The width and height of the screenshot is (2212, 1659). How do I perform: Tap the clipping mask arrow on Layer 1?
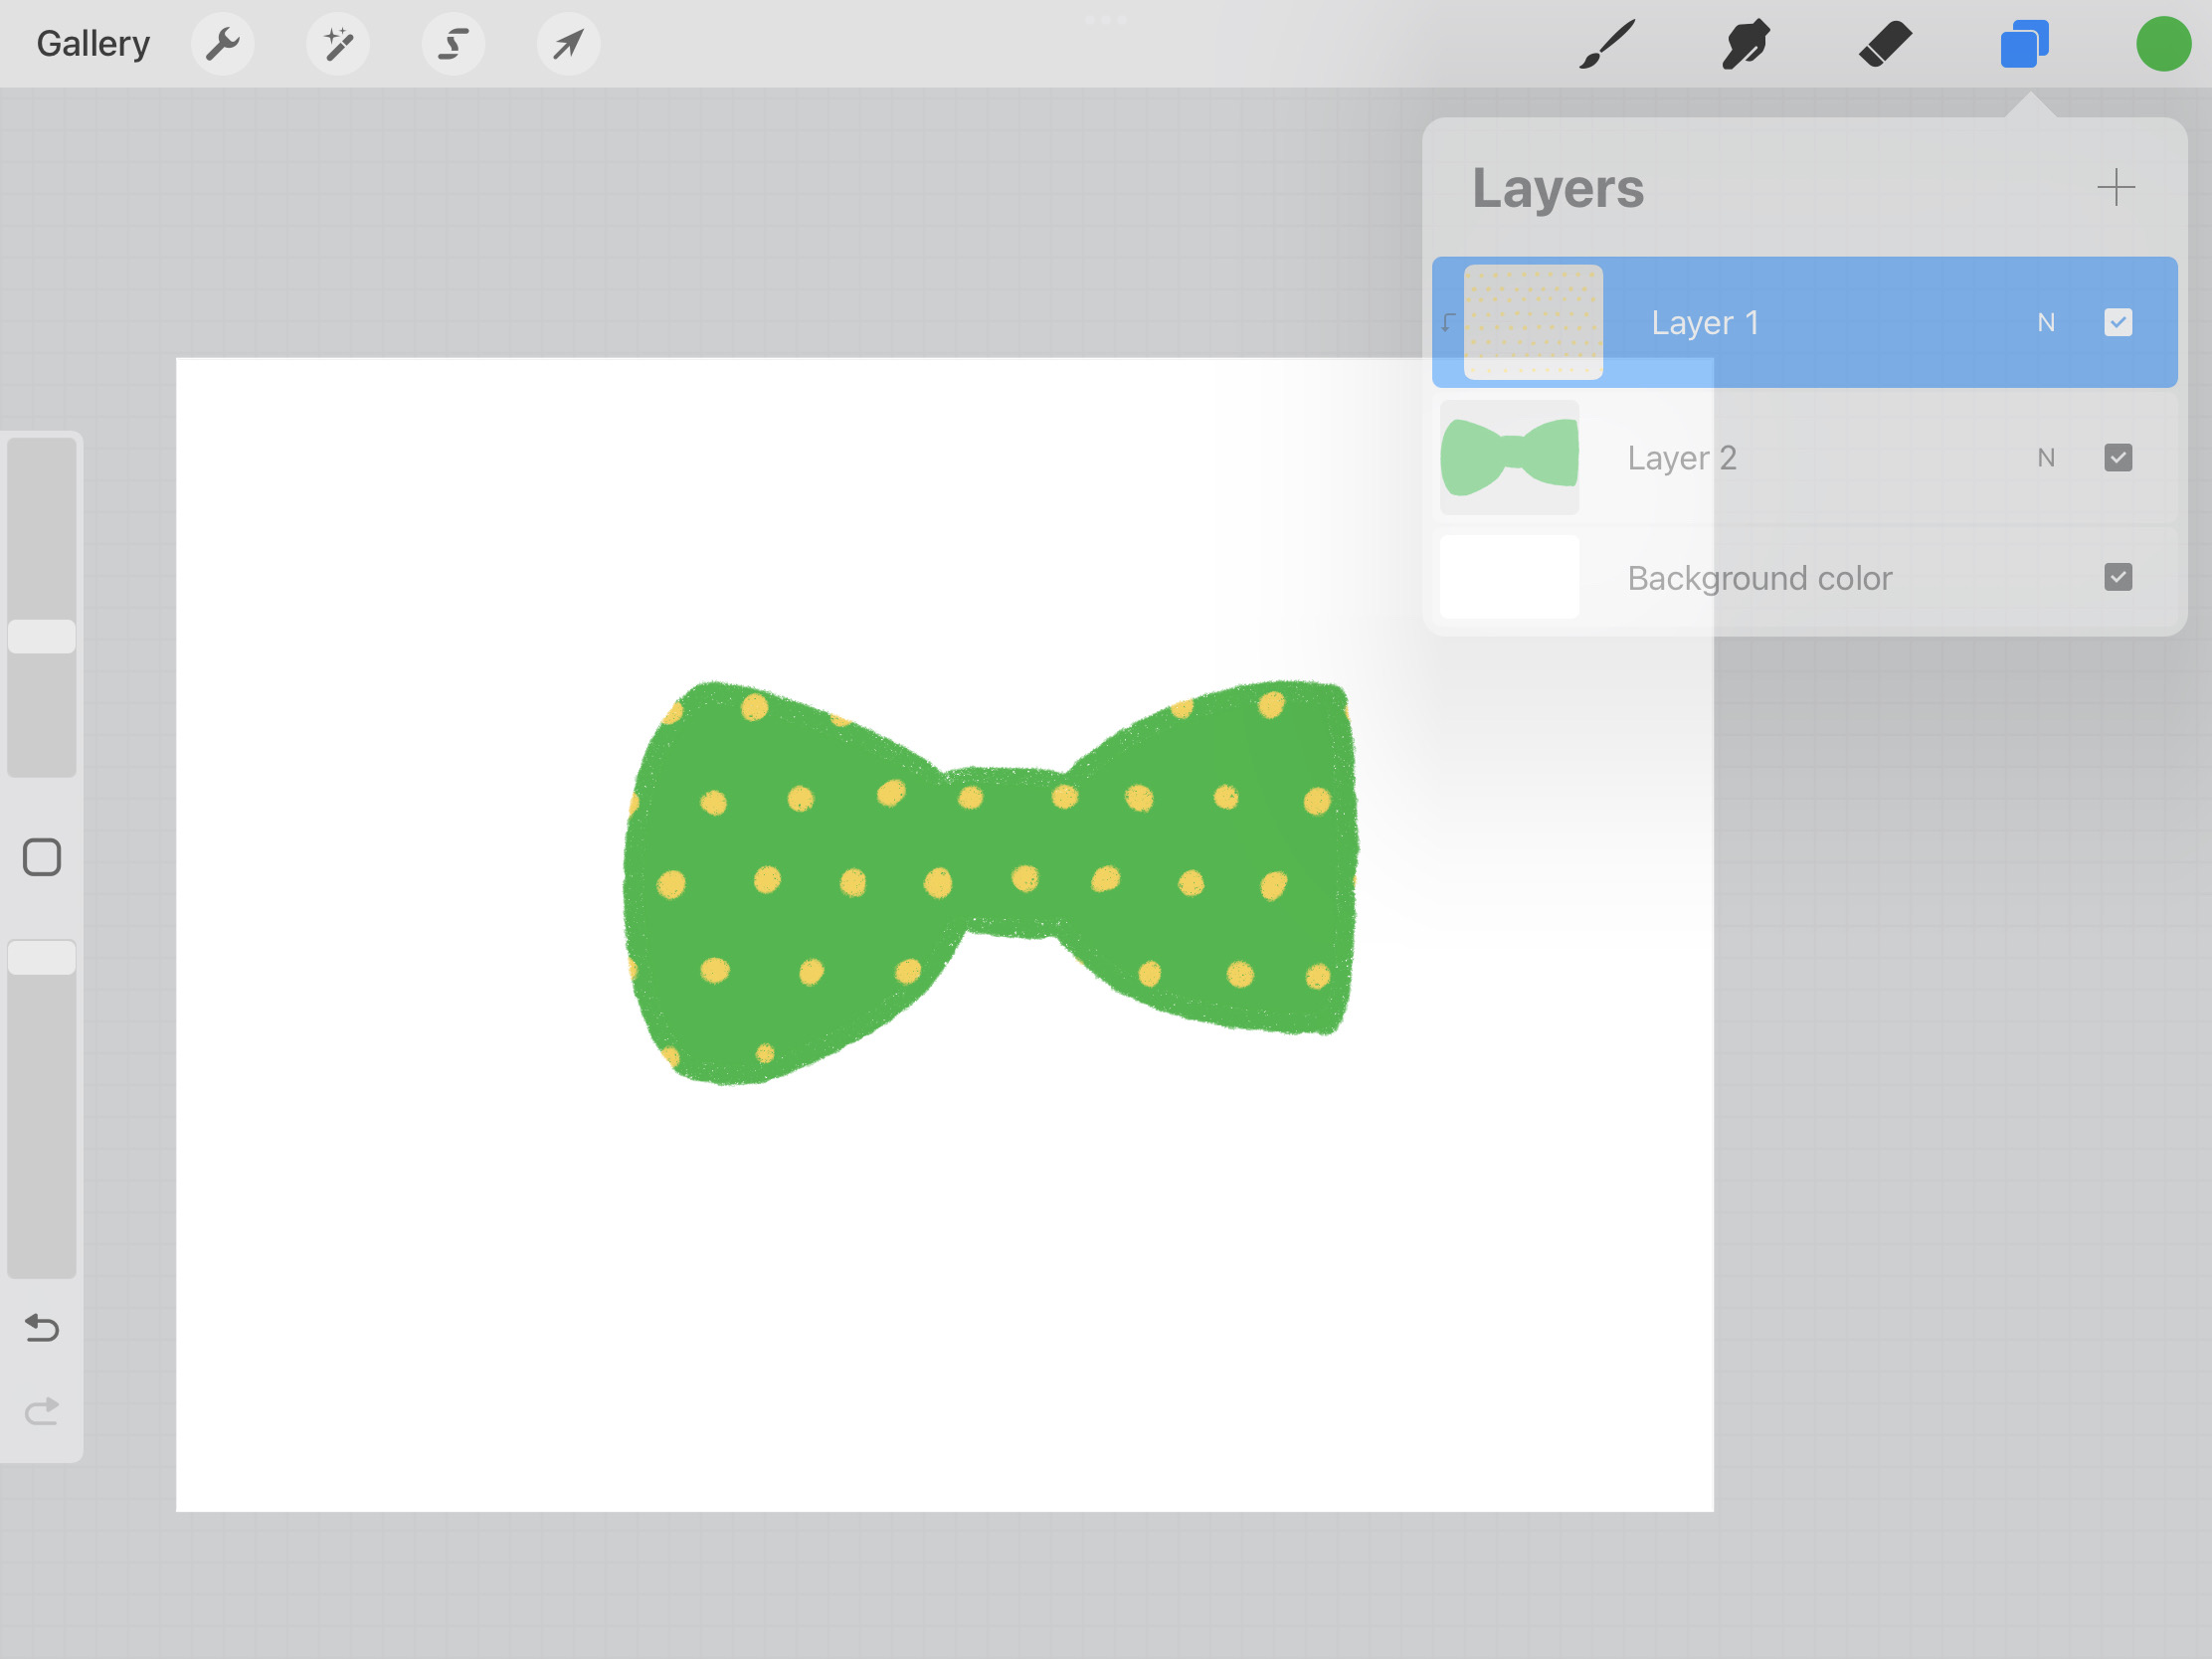pos(1448,322)
